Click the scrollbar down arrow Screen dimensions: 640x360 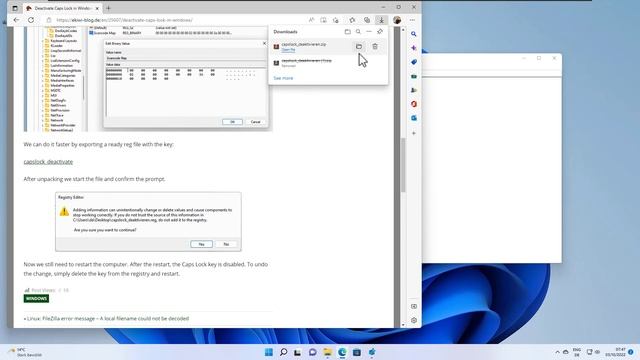pos(403,324)
